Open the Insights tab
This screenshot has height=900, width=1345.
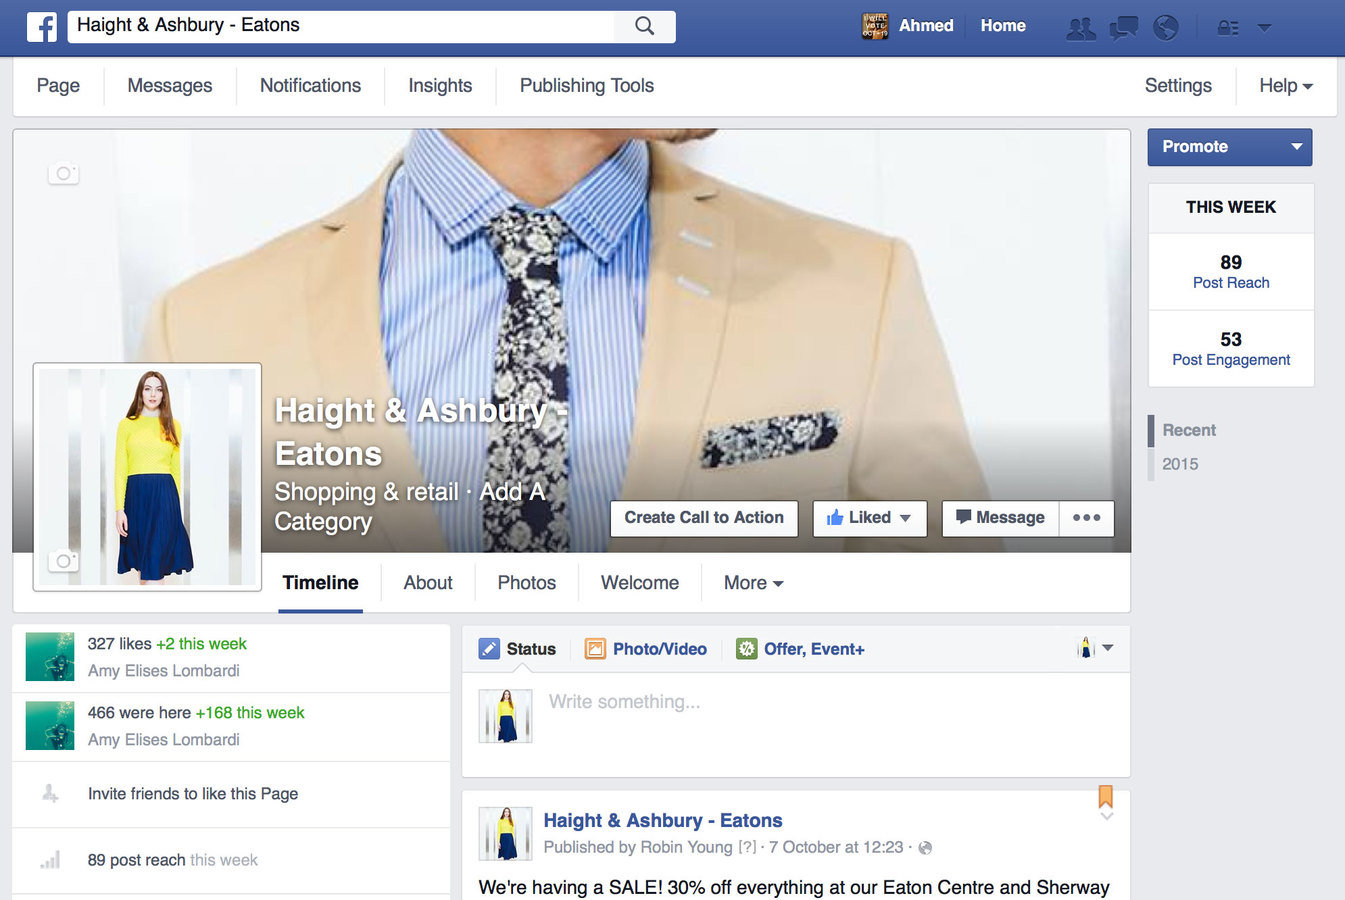(440, 86)
